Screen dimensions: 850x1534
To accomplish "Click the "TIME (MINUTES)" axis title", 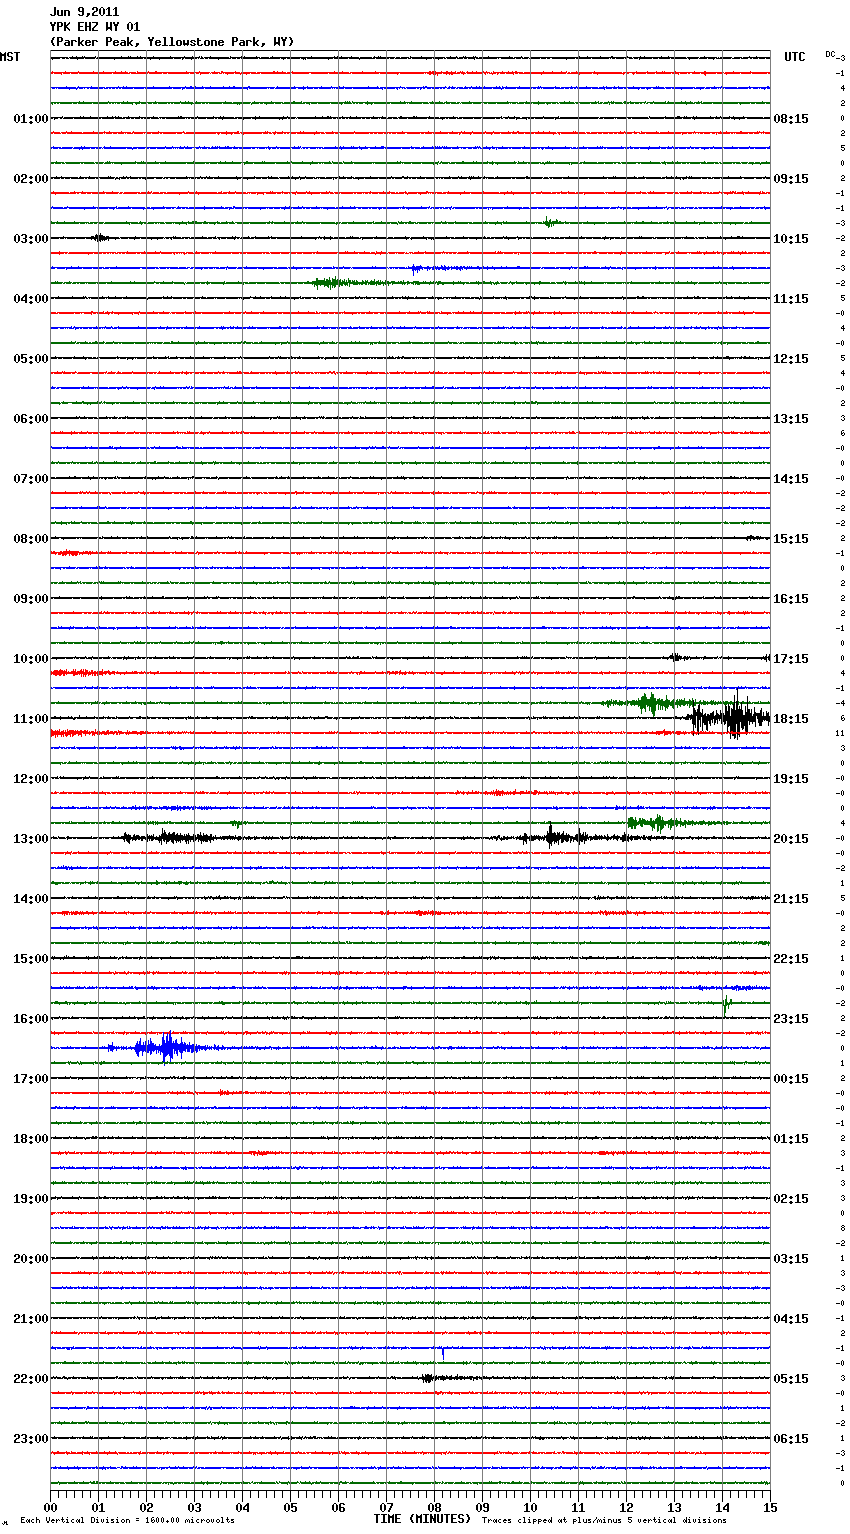I will pyautogui.click(x=422, y=1519).
